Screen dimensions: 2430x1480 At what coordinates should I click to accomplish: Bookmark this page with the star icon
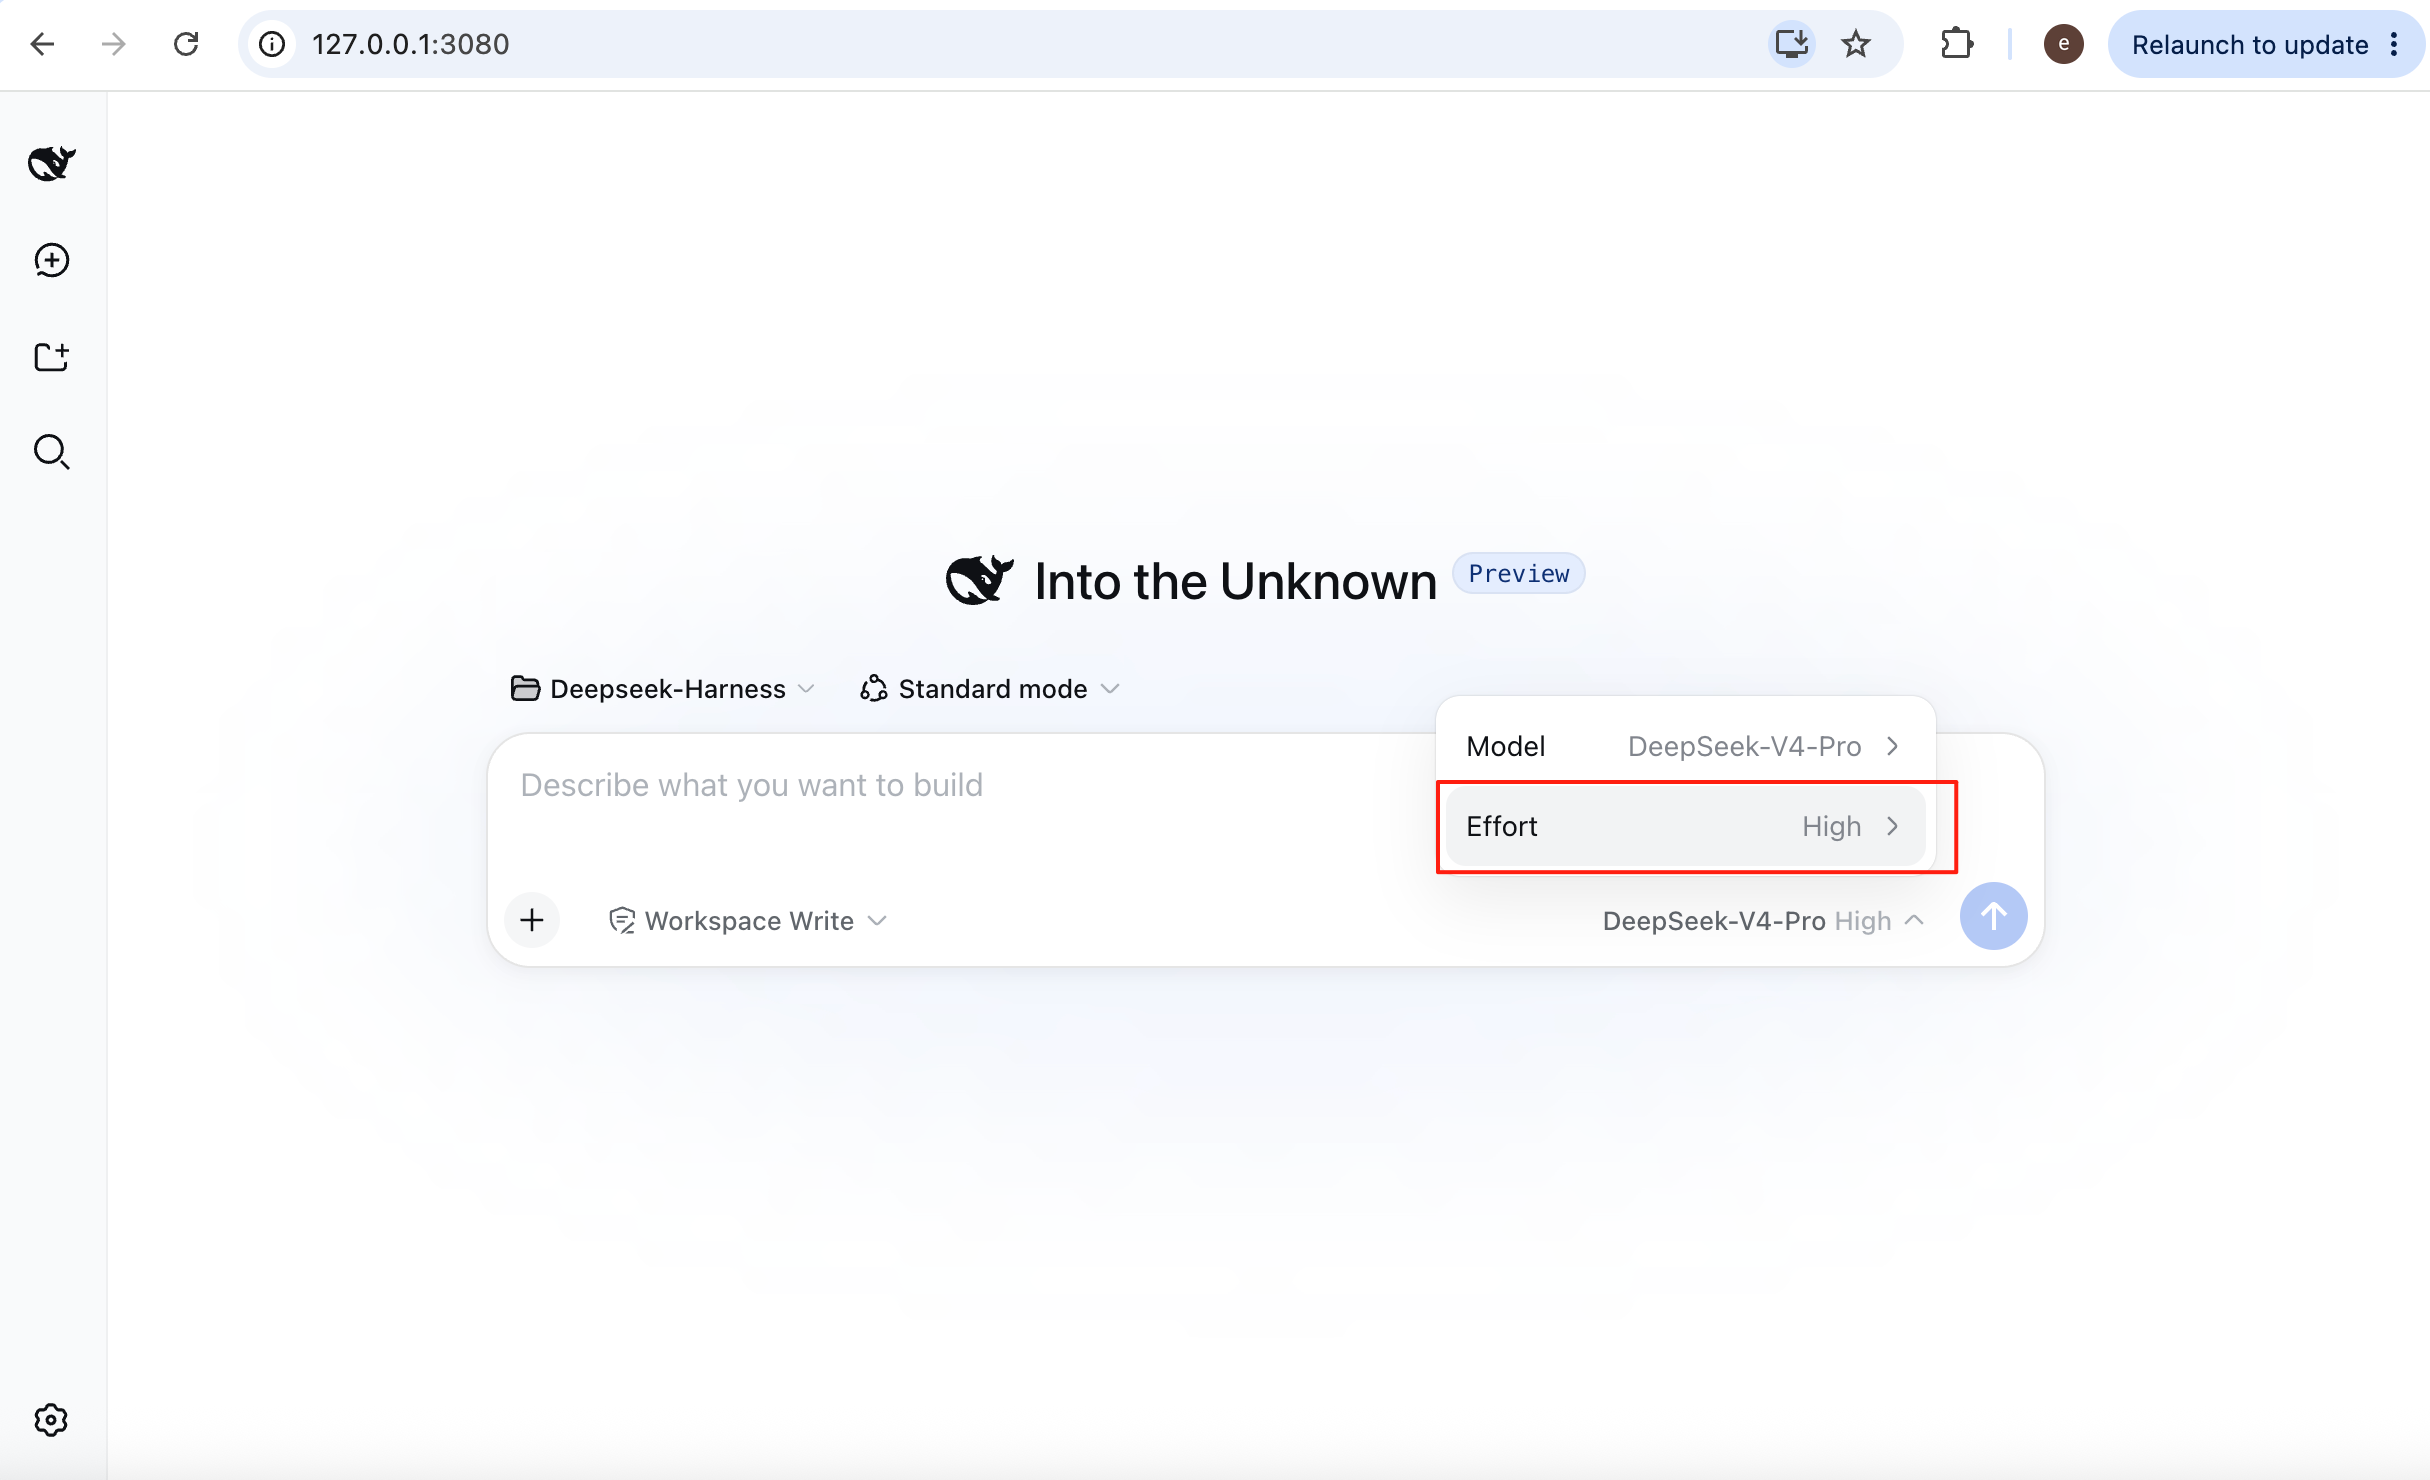pyautogui.click(x=1856, y=44)
